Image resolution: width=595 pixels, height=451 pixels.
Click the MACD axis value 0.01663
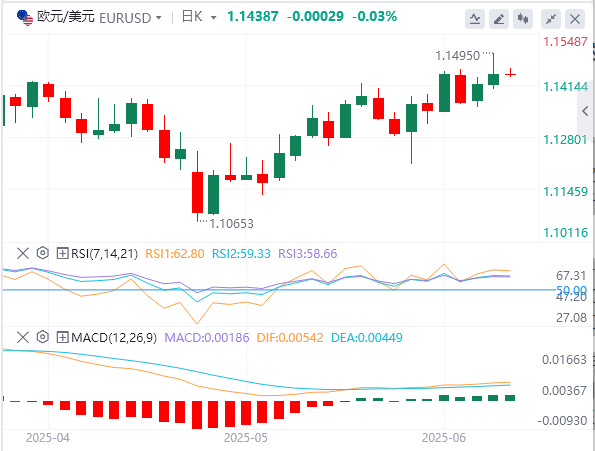tap(564, 360)
